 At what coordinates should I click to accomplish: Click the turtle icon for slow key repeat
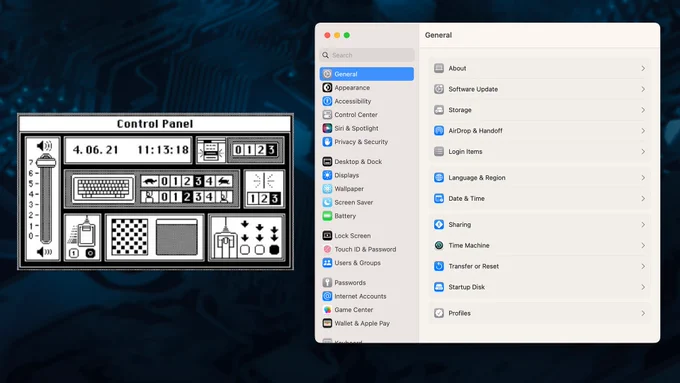click(x=150, y=181)
